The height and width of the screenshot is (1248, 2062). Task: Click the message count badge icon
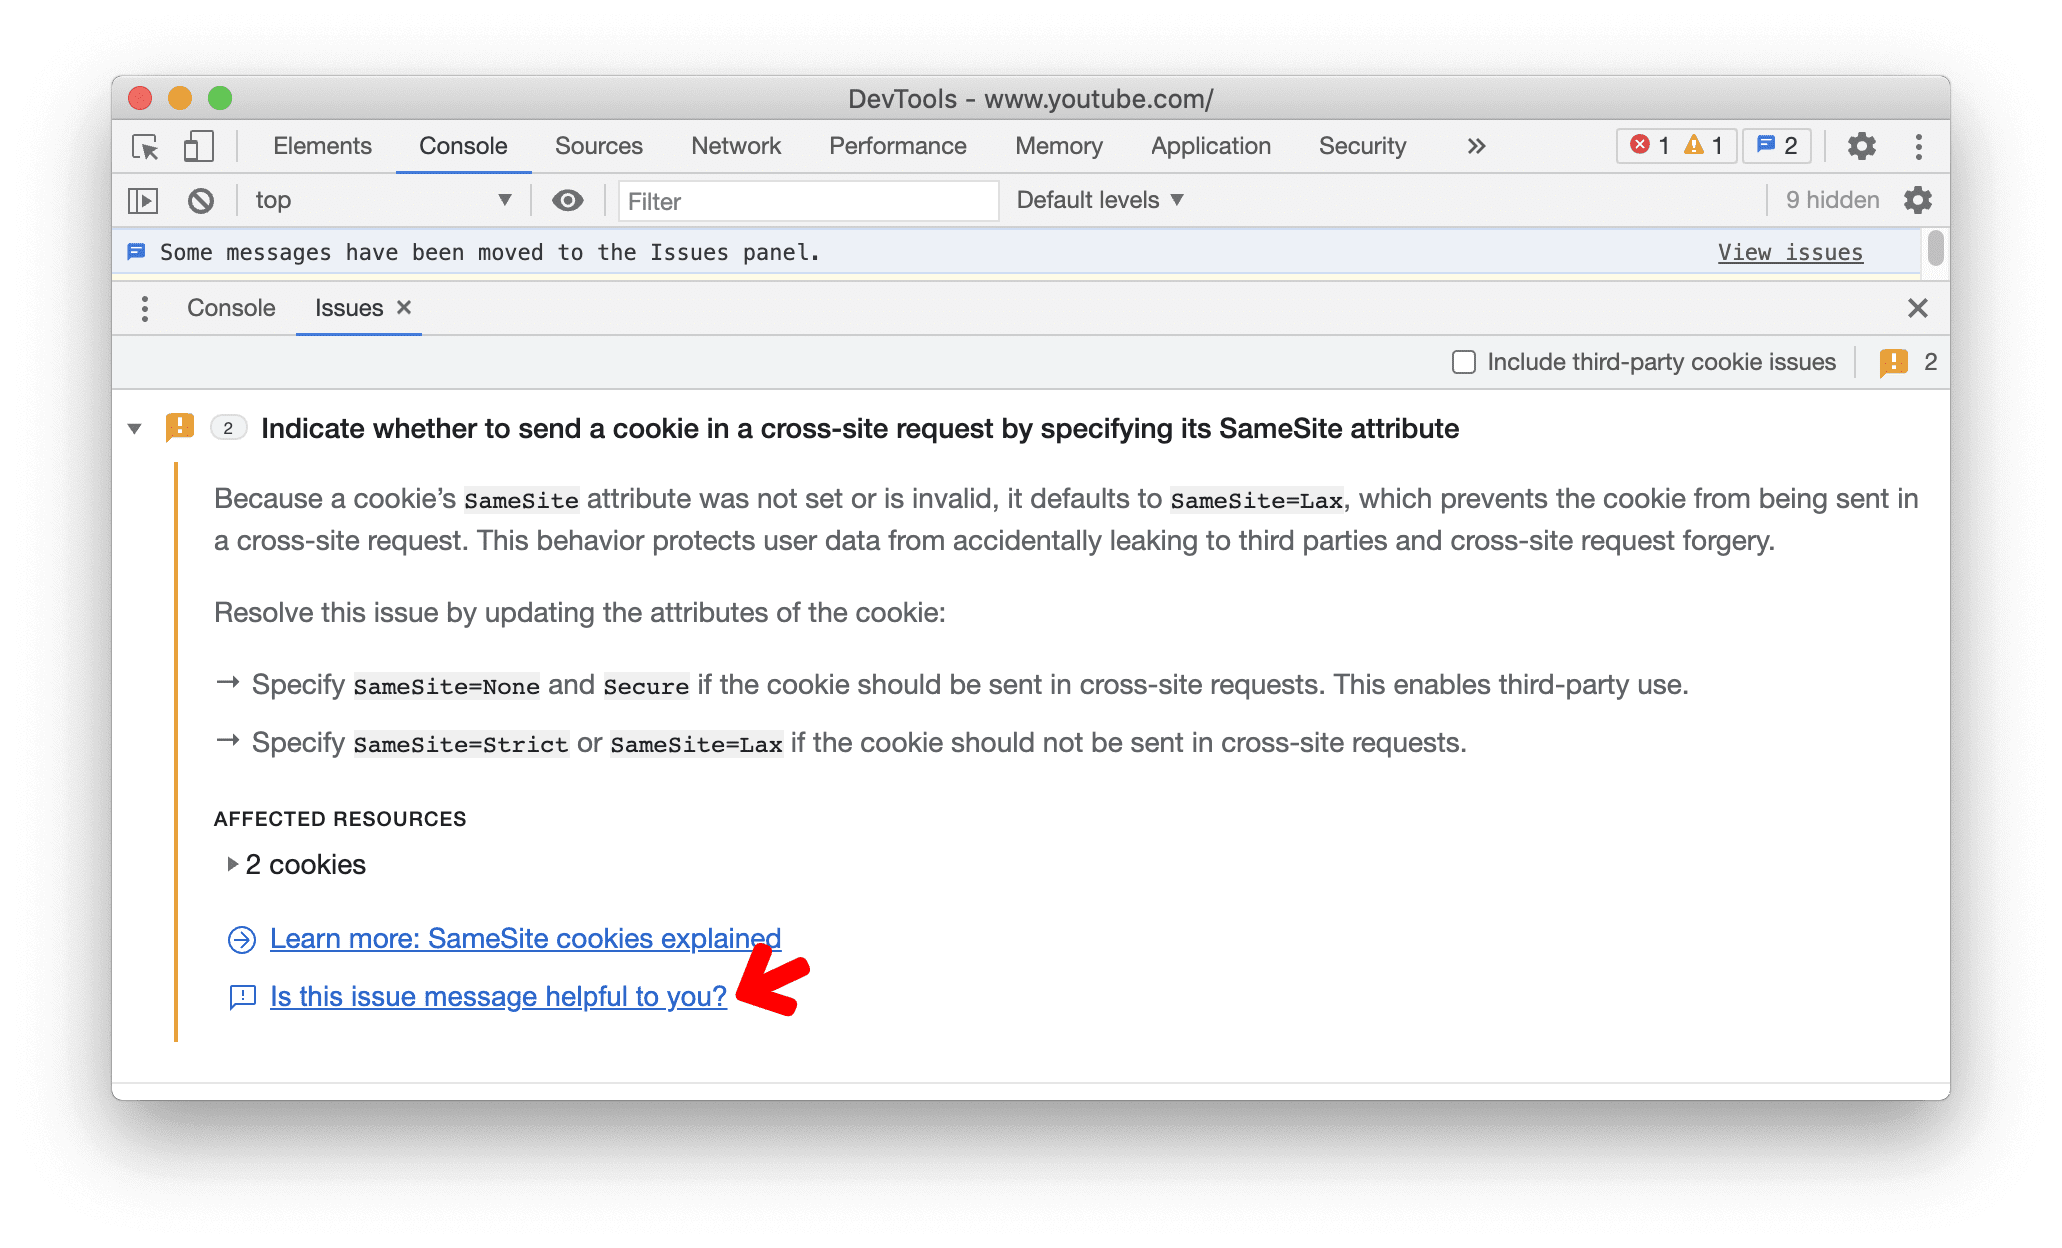click(1778, 144)
